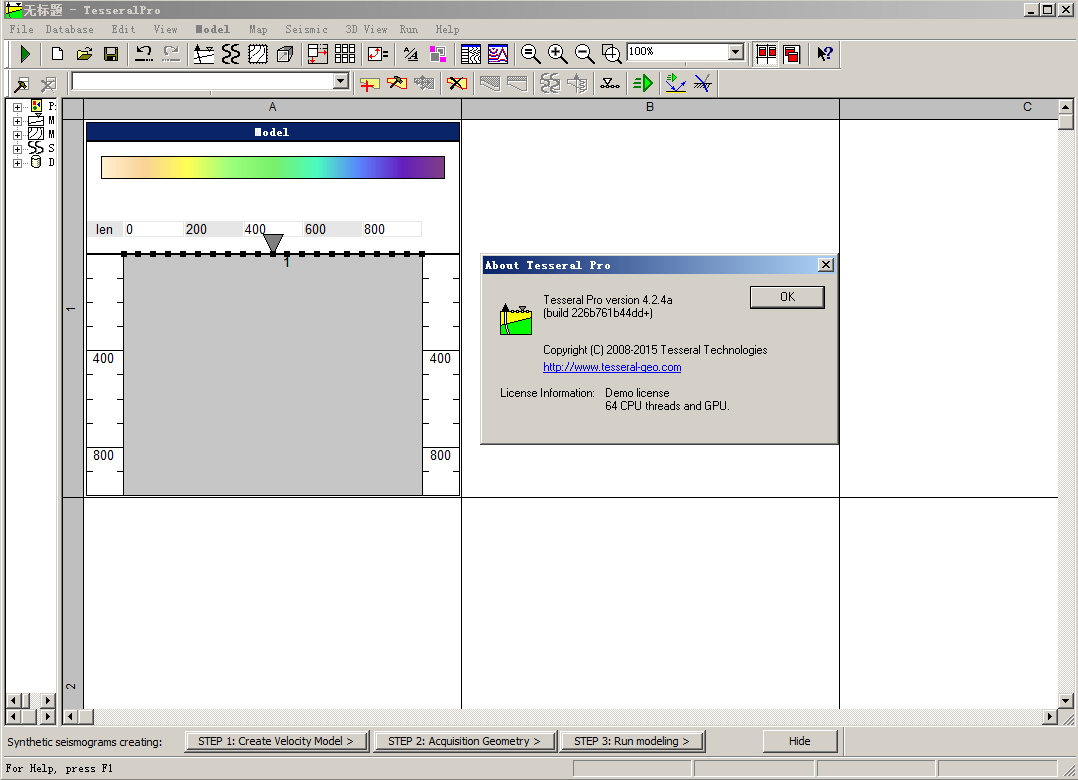The width and height of the screenshot is (1078, 780).
Task: Open the Run menu
Action: (409, 30)
